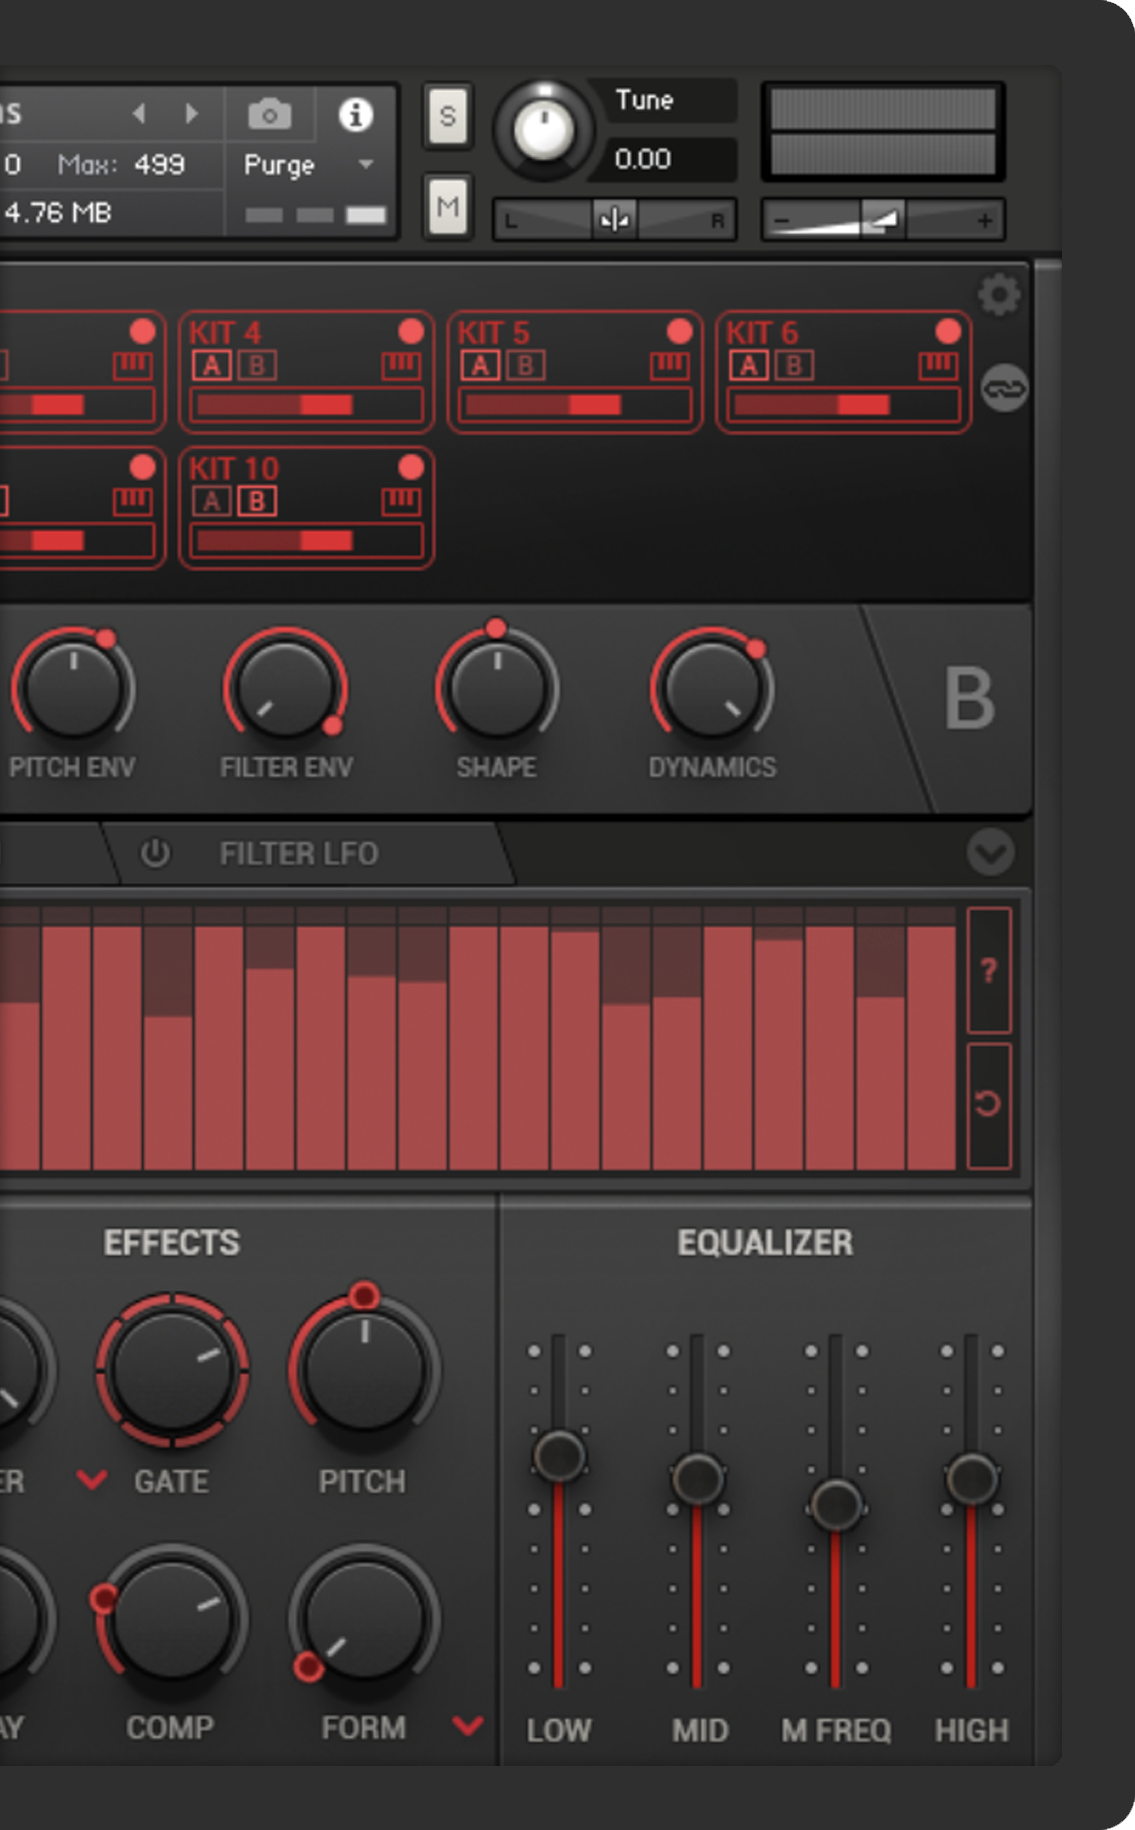Select previous preset with left arrow
The image size is (1135, 1830).
(x=139, y=113)
